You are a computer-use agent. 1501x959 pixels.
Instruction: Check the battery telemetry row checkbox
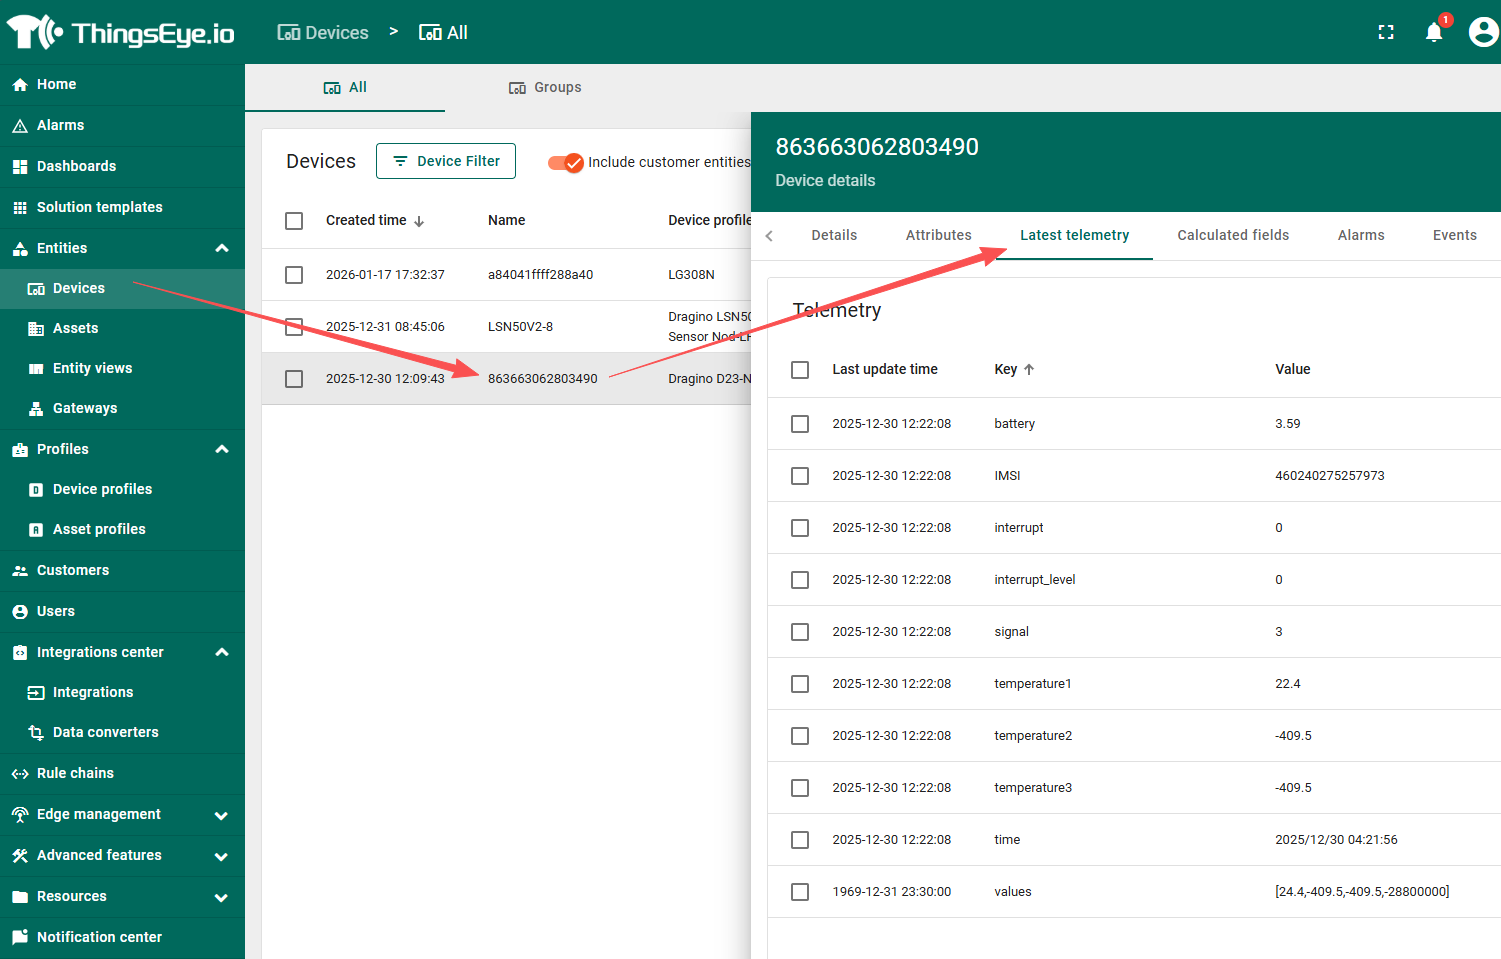click(800, 424)
